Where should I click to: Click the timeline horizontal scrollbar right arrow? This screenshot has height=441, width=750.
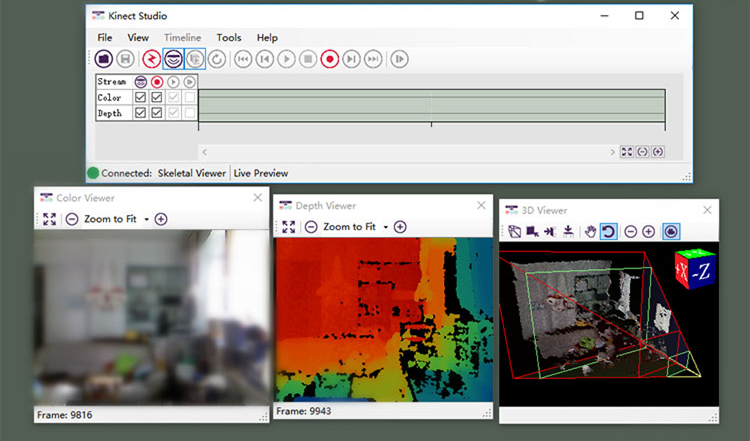tap(612, 152)
